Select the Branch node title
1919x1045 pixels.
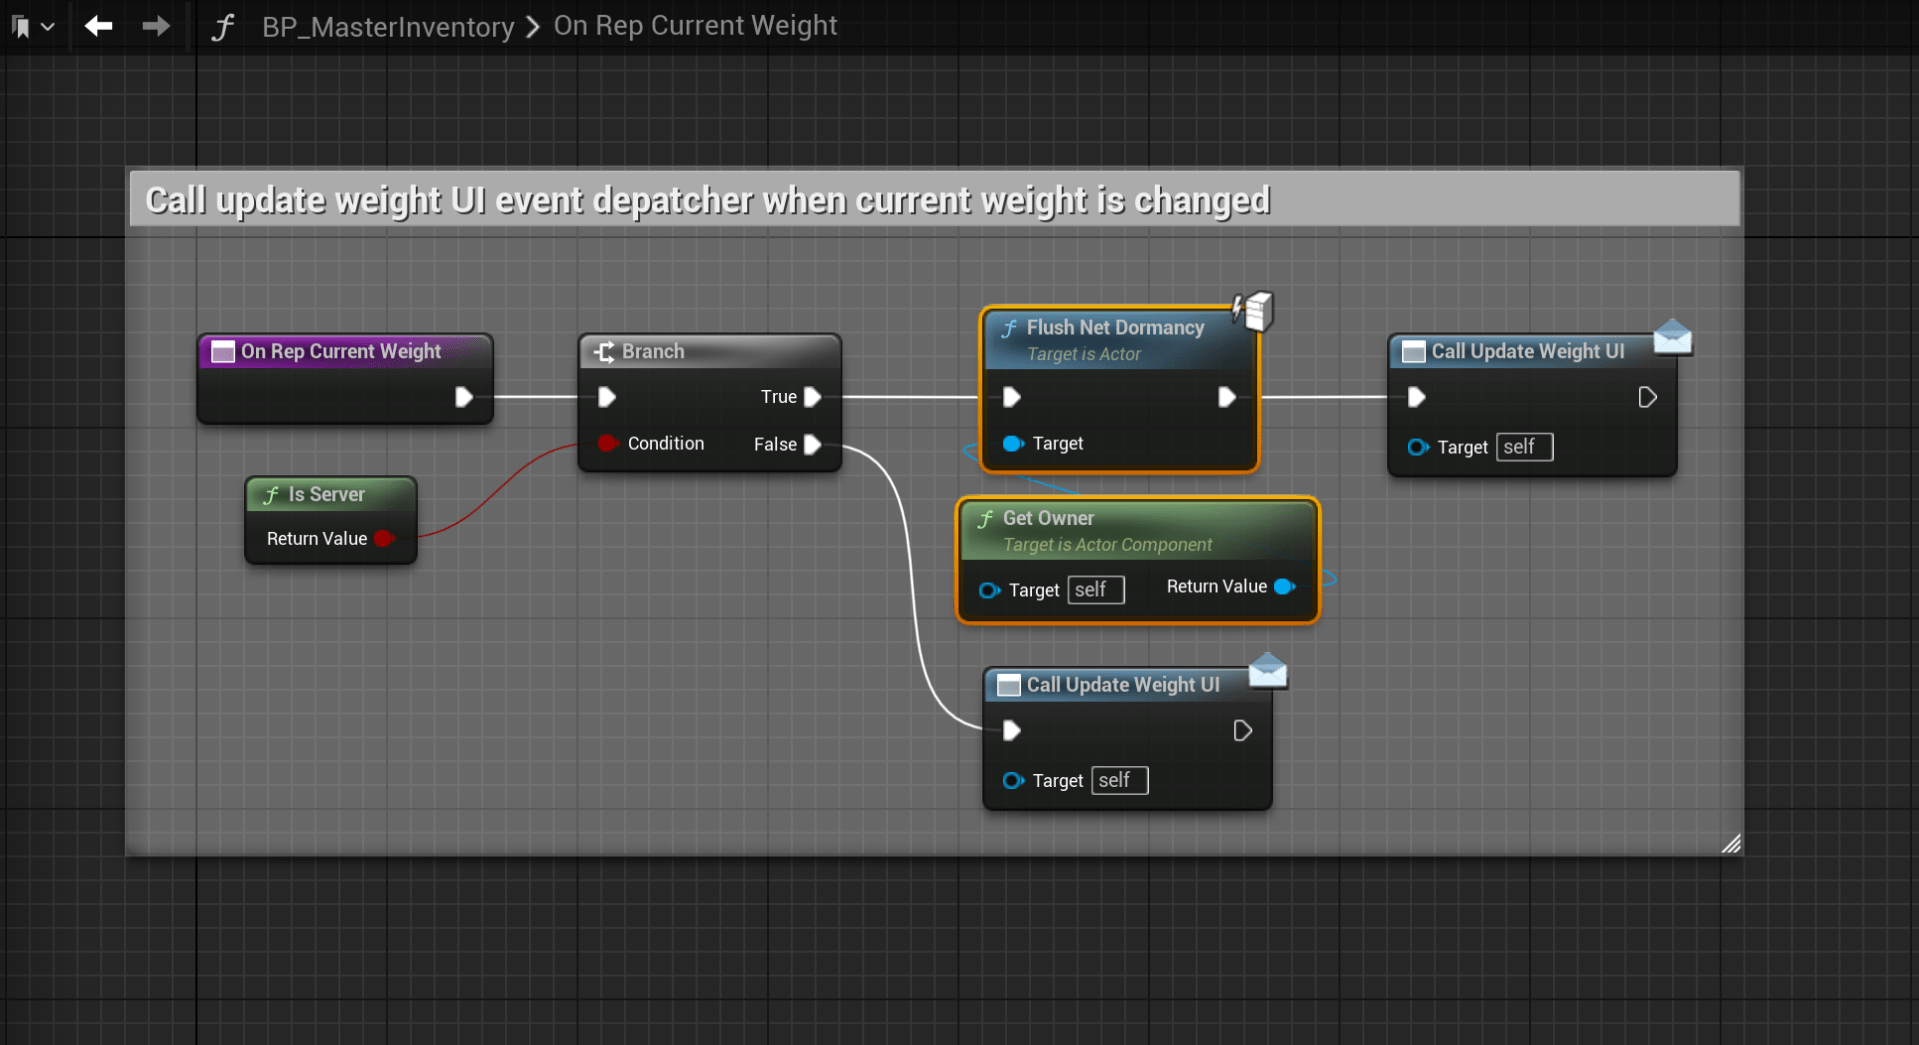point(653,351)
